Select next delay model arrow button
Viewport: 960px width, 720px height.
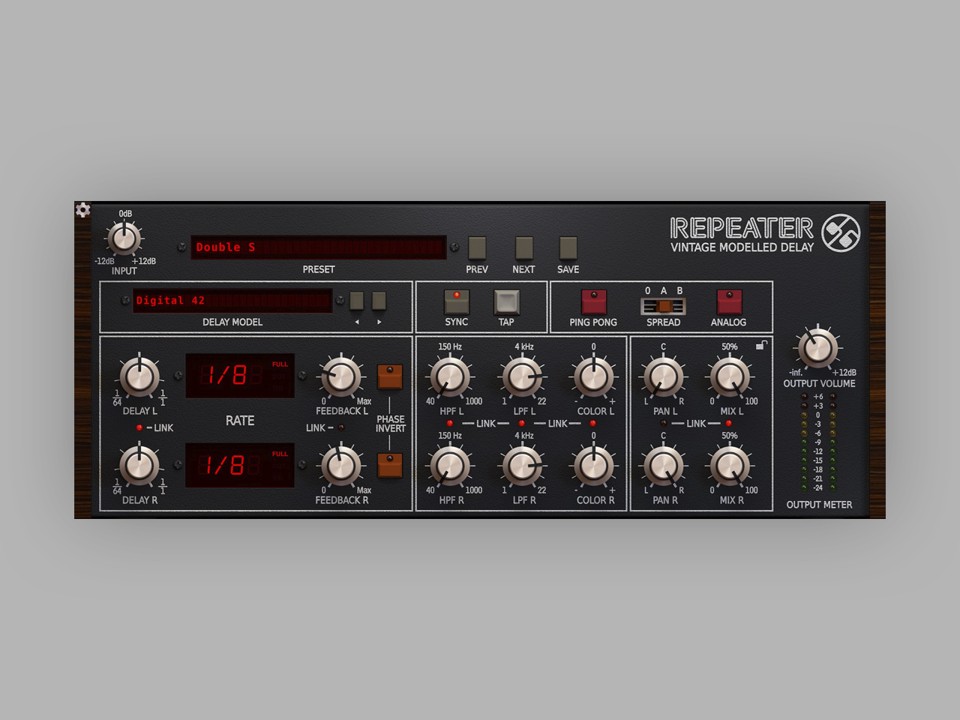click(379, 301)
